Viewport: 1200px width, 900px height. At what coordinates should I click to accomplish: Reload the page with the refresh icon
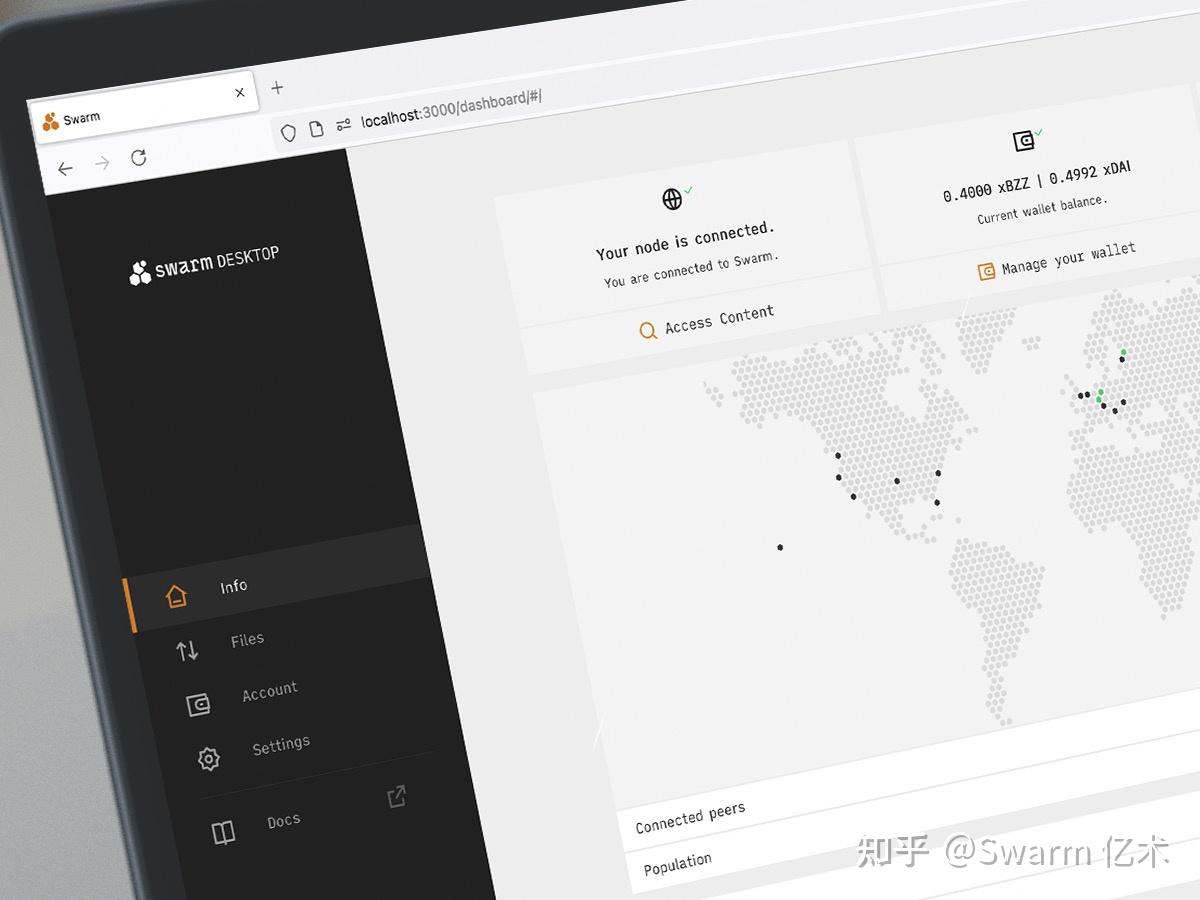pos(138,157)
